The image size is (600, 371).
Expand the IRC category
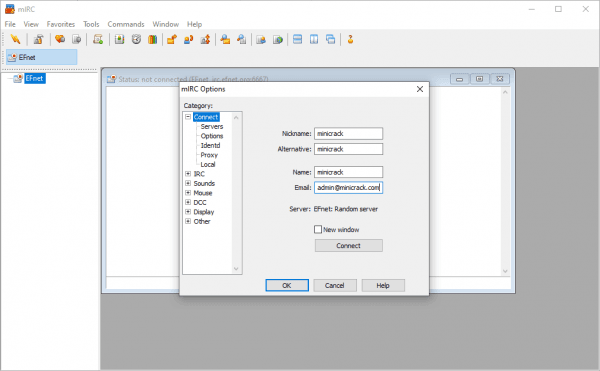tap(188, 174)
